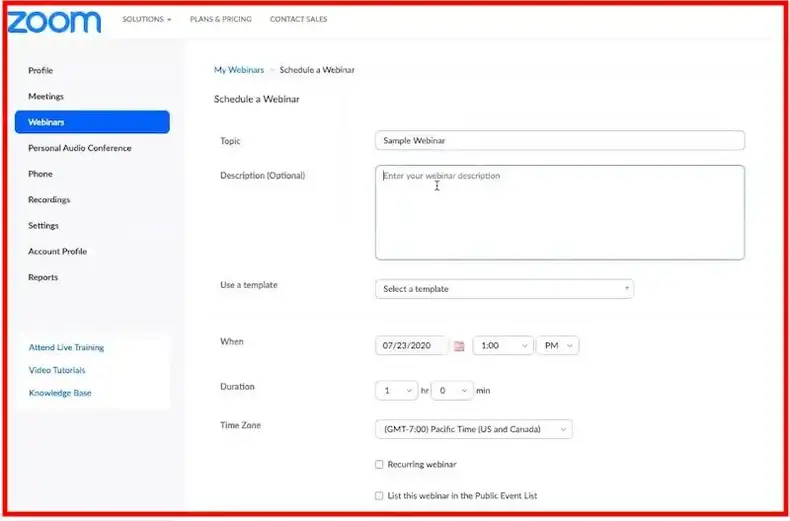
Task: Click the My Webinars breadcrumb link
Action: (239, 70)
